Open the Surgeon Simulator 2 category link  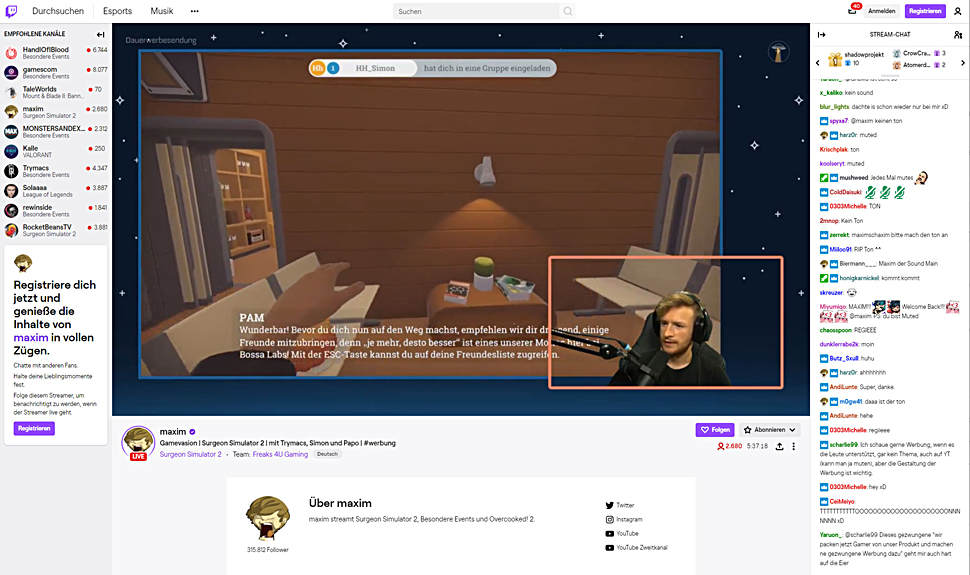point(191,454)
